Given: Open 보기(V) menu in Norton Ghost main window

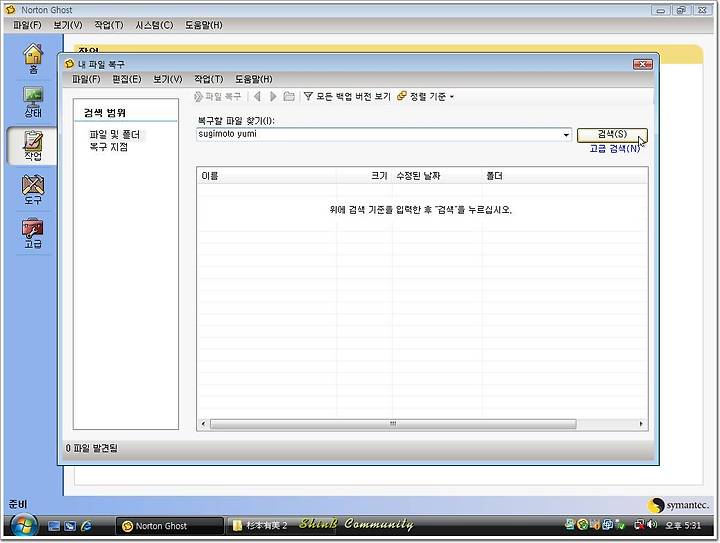Looking at the screenshot, I should point(68,25).
